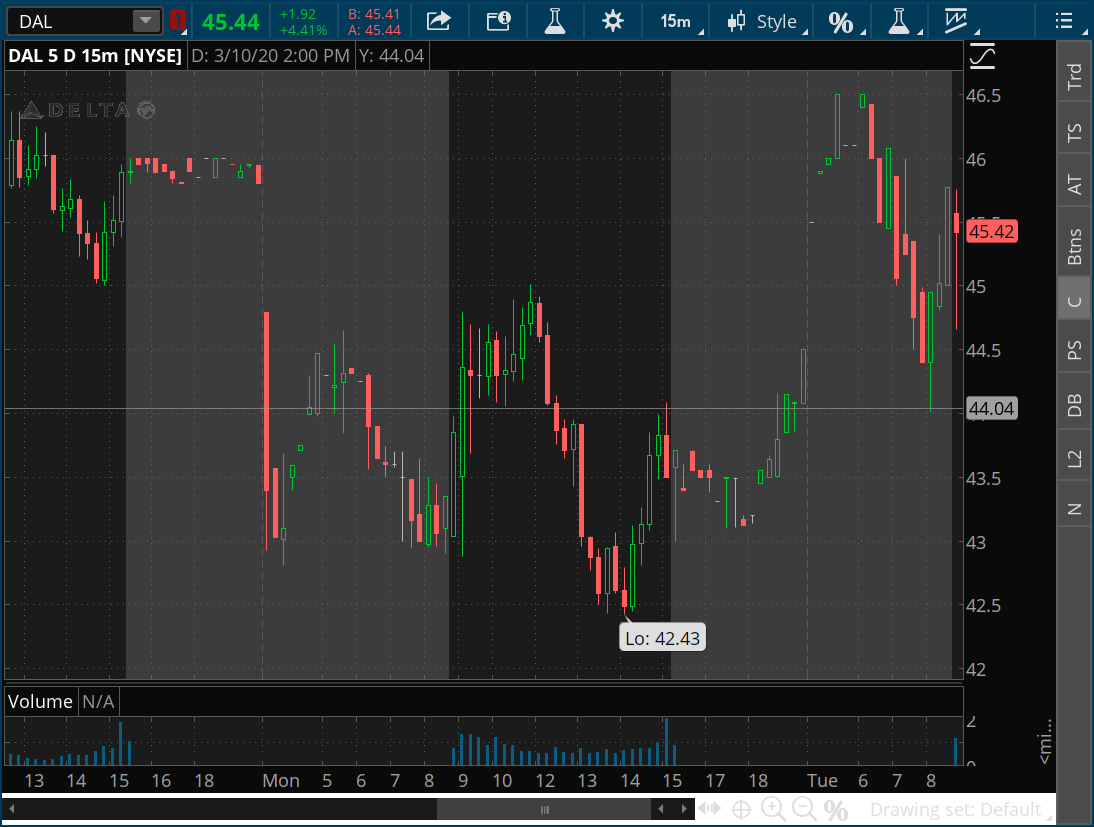Viewport: 1094px width, 827px height.
Task: Open the Btns sidebar tab
Action: click(x=1074, y=246)
